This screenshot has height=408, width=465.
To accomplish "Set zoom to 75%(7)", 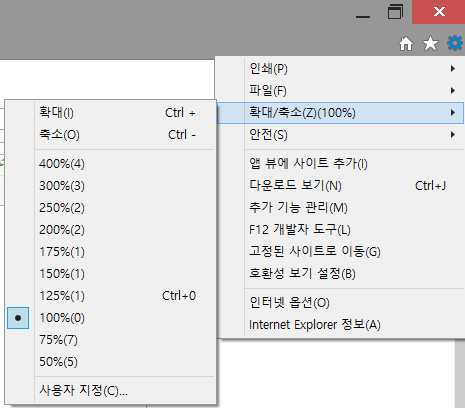I will click(110, 340).
